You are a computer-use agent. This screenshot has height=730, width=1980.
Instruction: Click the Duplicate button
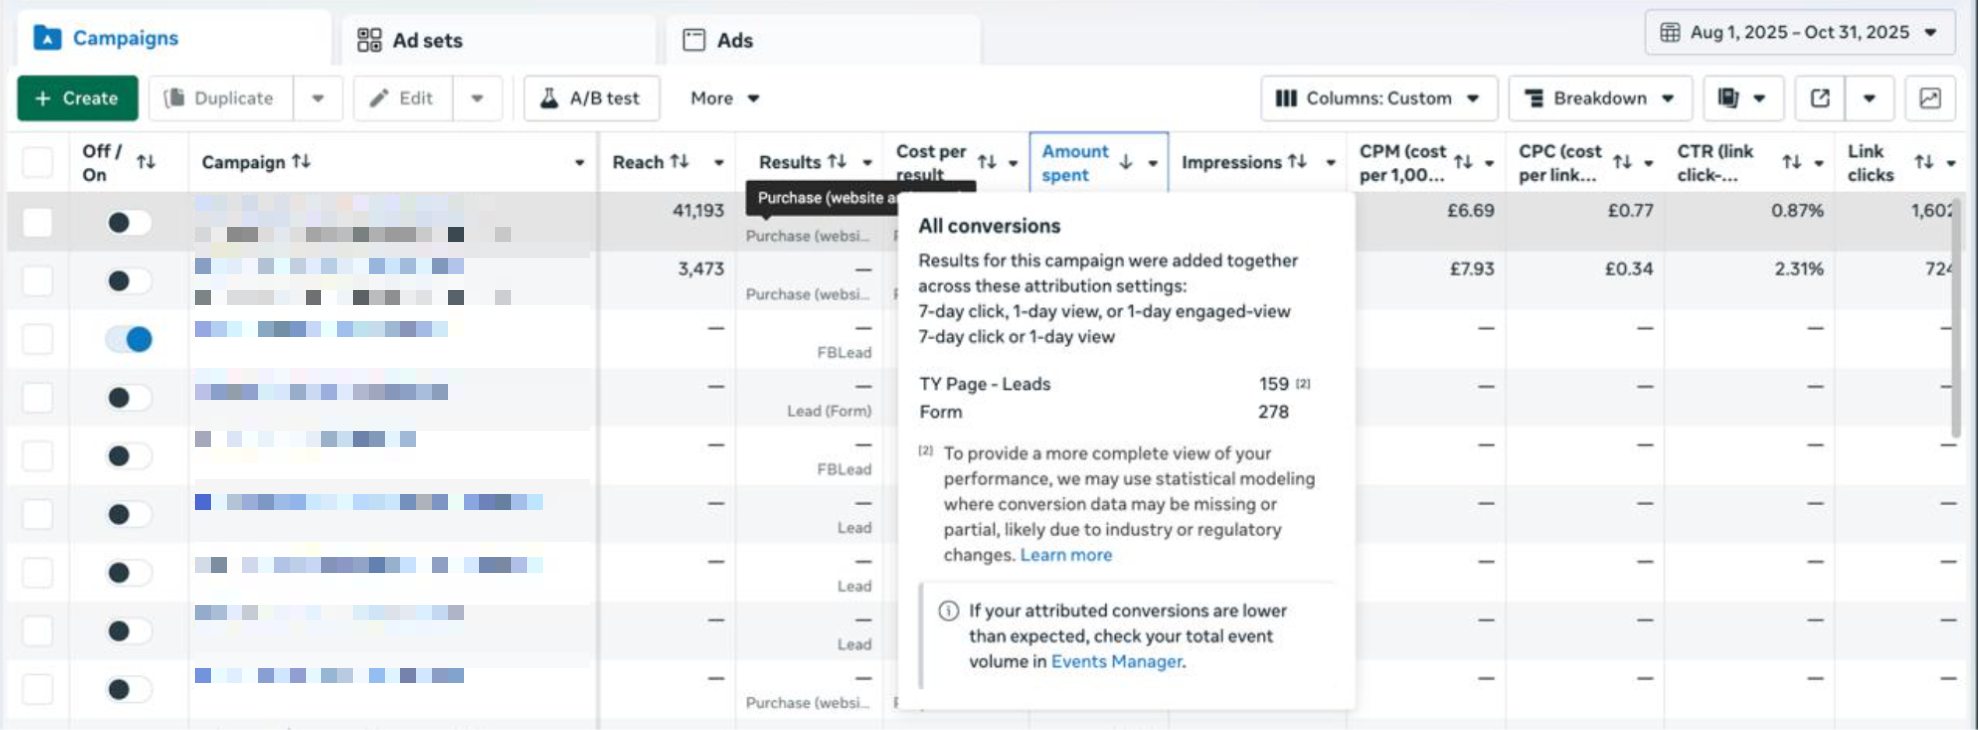coord(220,98)
